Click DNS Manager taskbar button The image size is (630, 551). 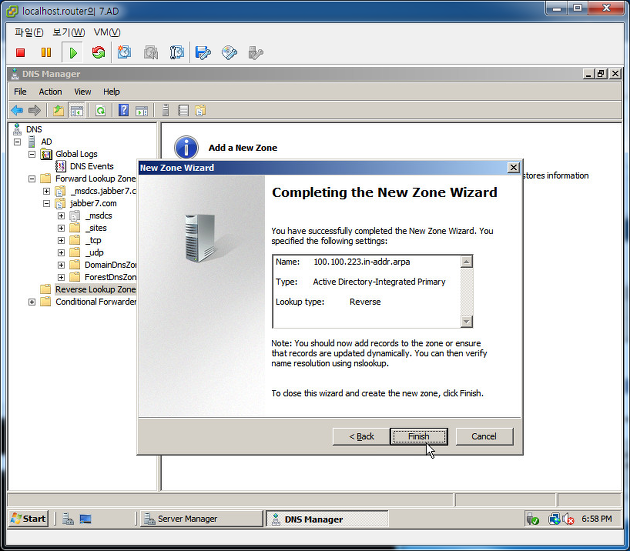click(x=327, y=519)
